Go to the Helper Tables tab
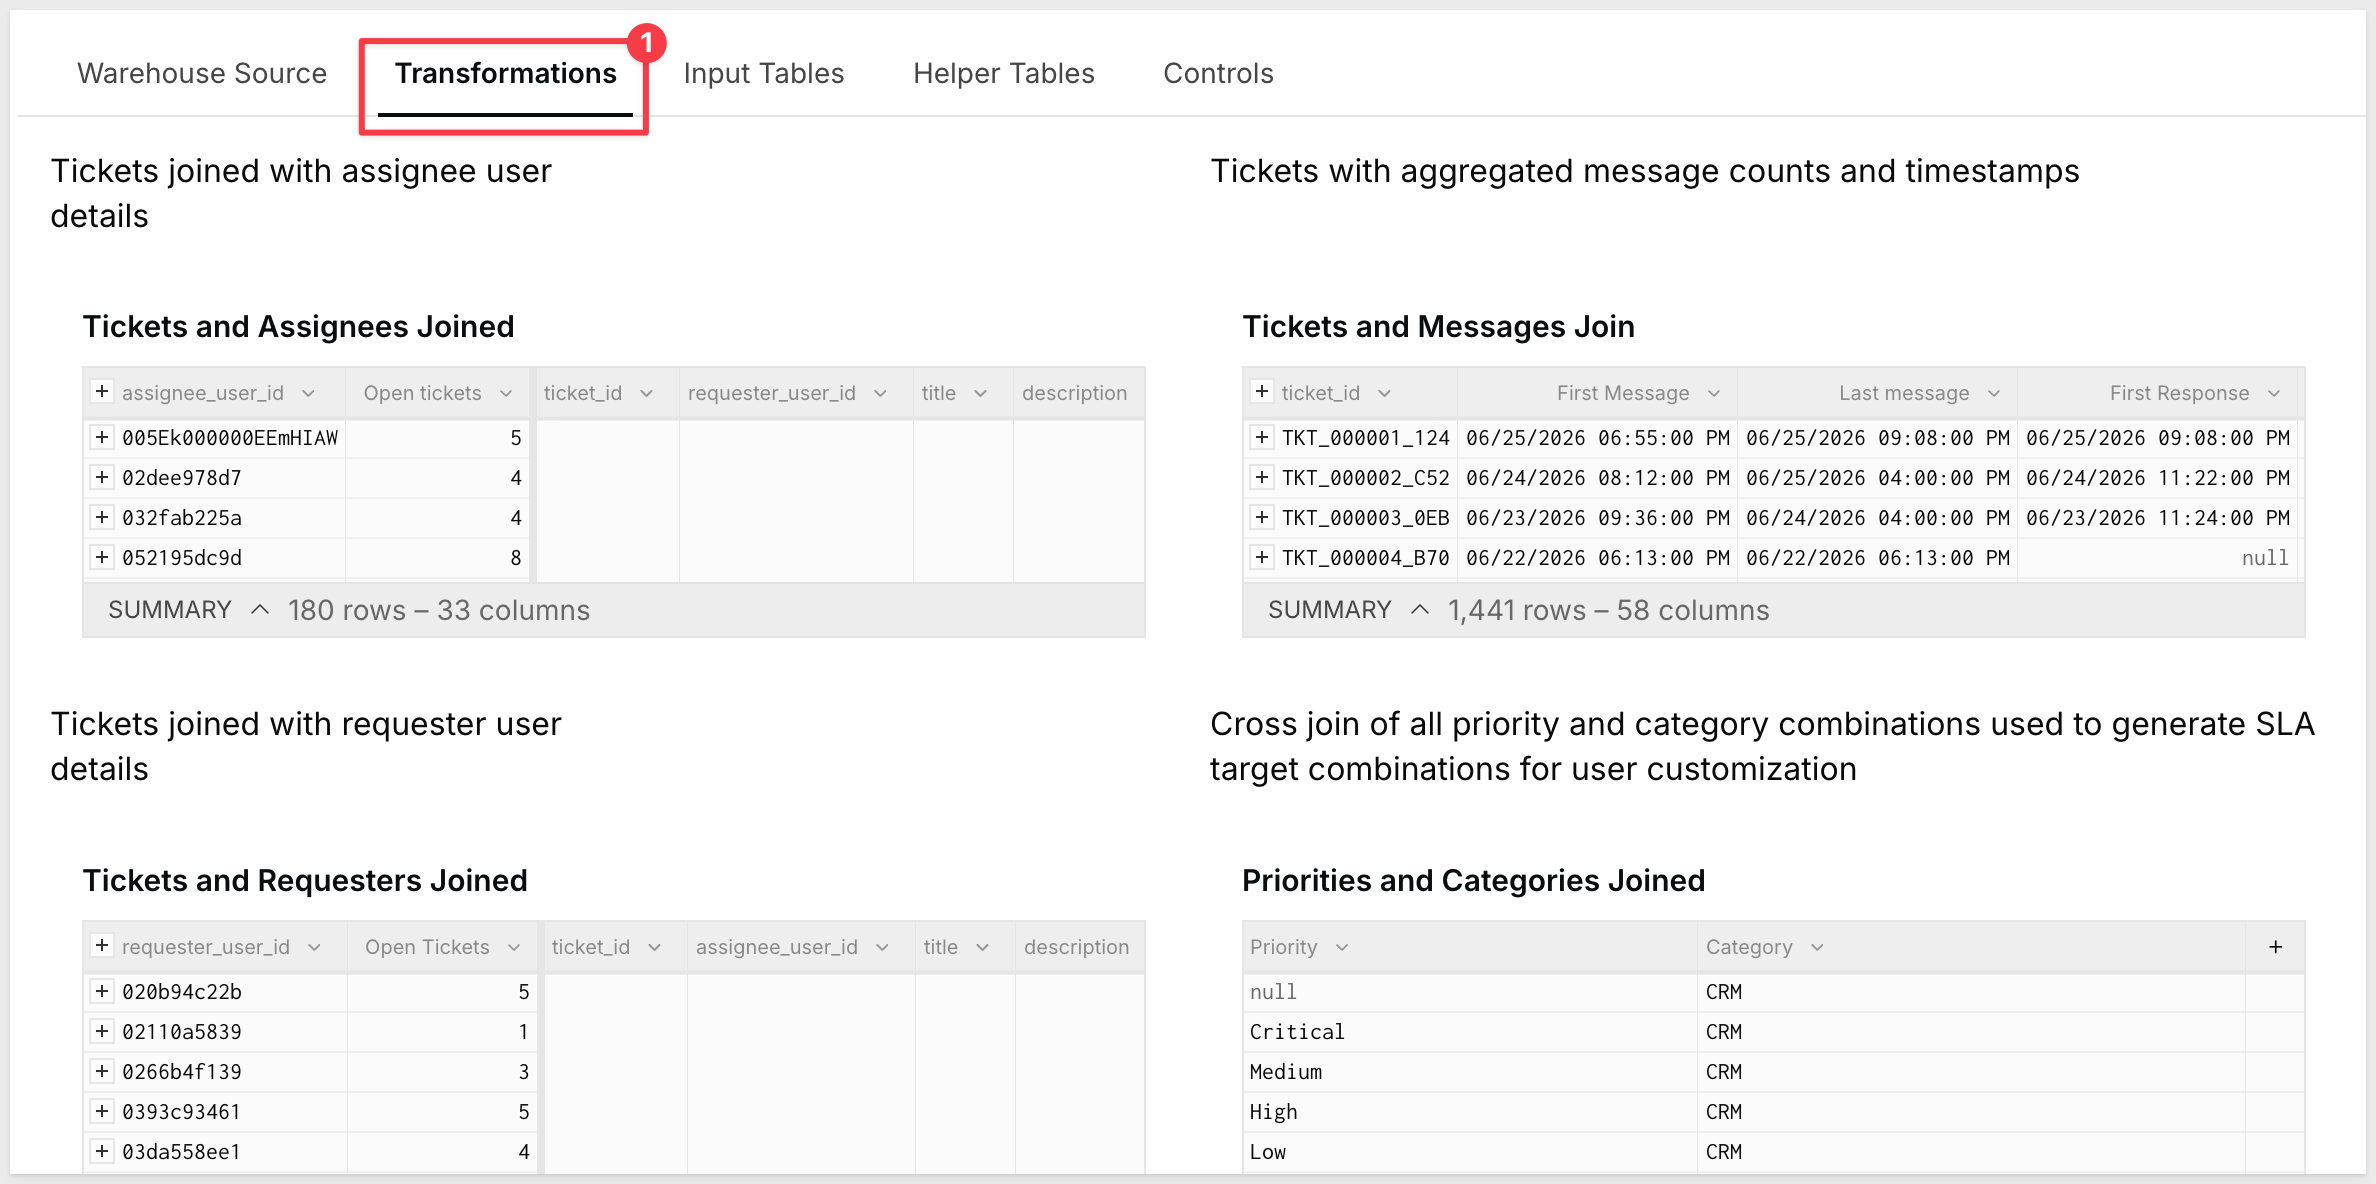Screen dimensions: 2376x1184 [1004, 73]
